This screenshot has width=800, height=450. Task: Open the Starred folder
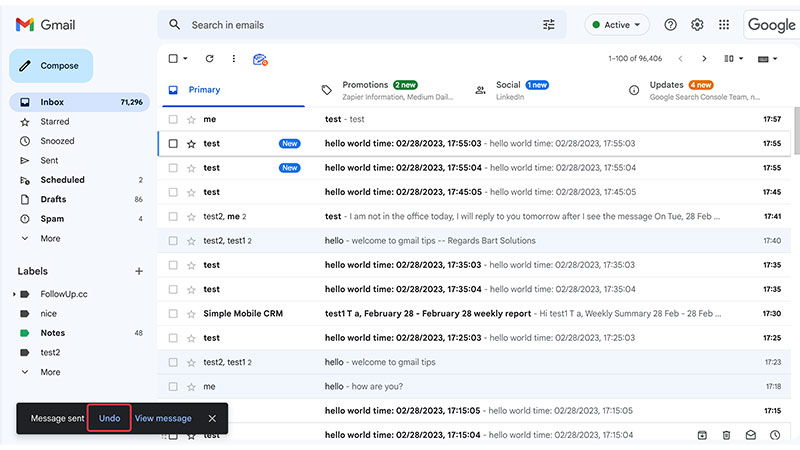click(x=80, y=121)
